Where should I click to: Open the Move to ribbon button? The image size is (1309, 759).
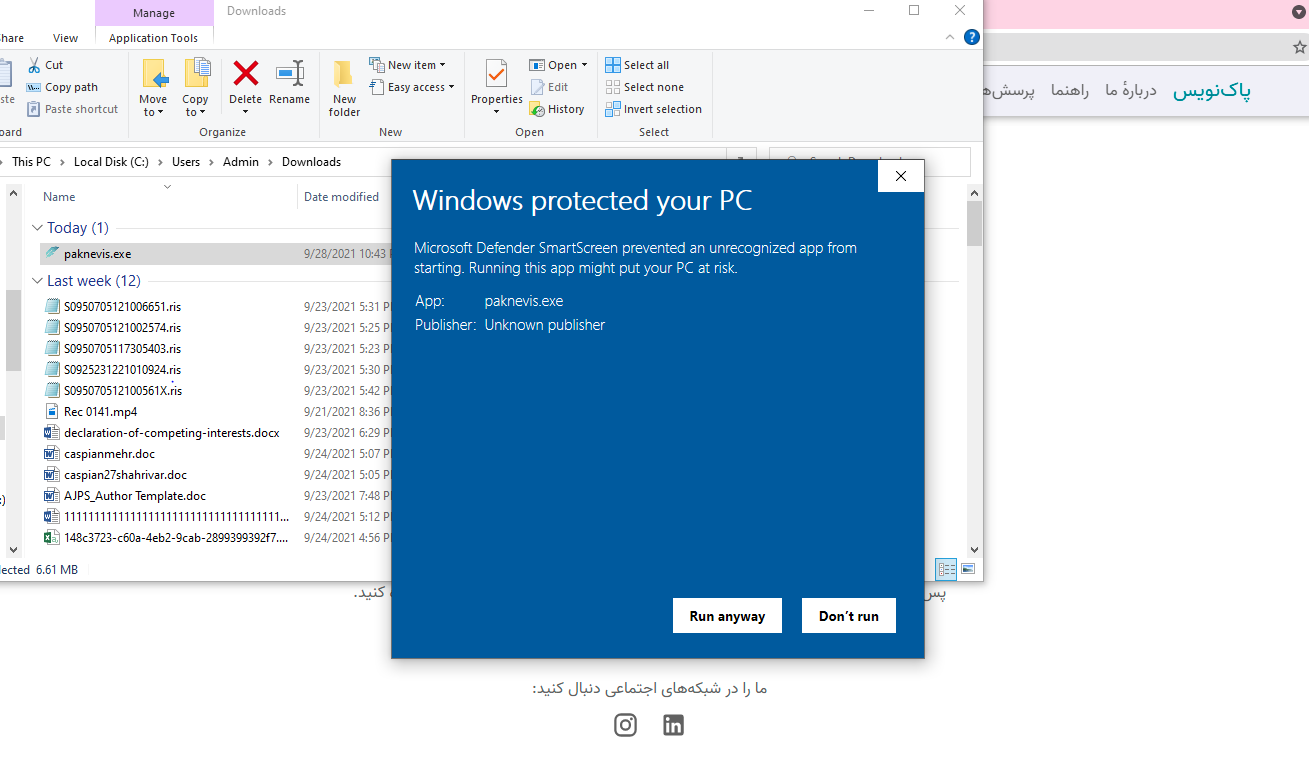pos(153,87)
